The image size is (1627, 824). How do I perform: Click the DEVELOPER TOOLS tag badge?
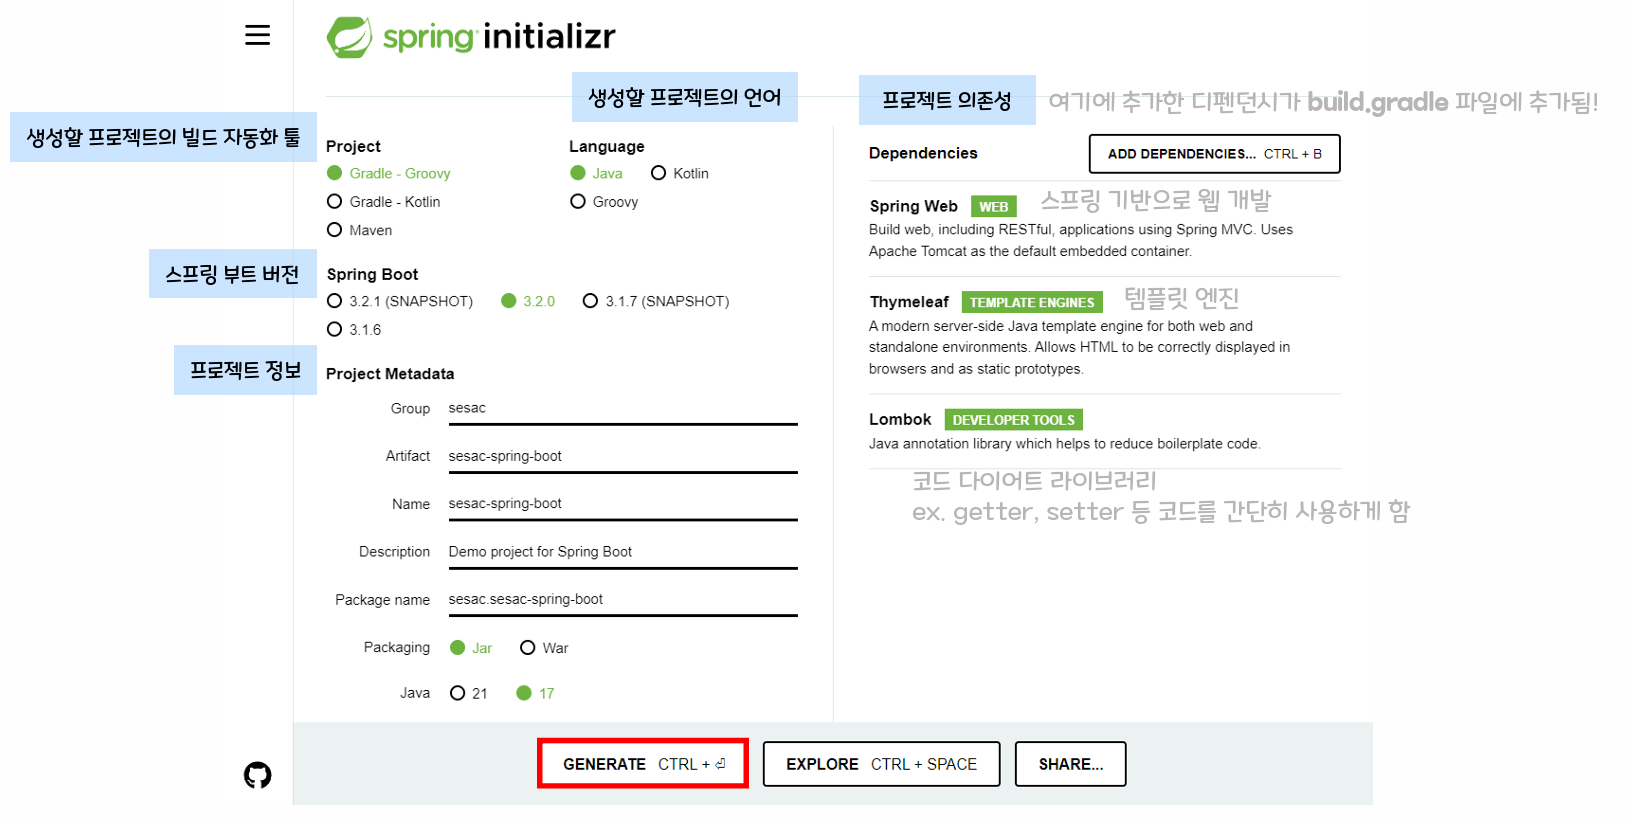tap(1013, 420)
